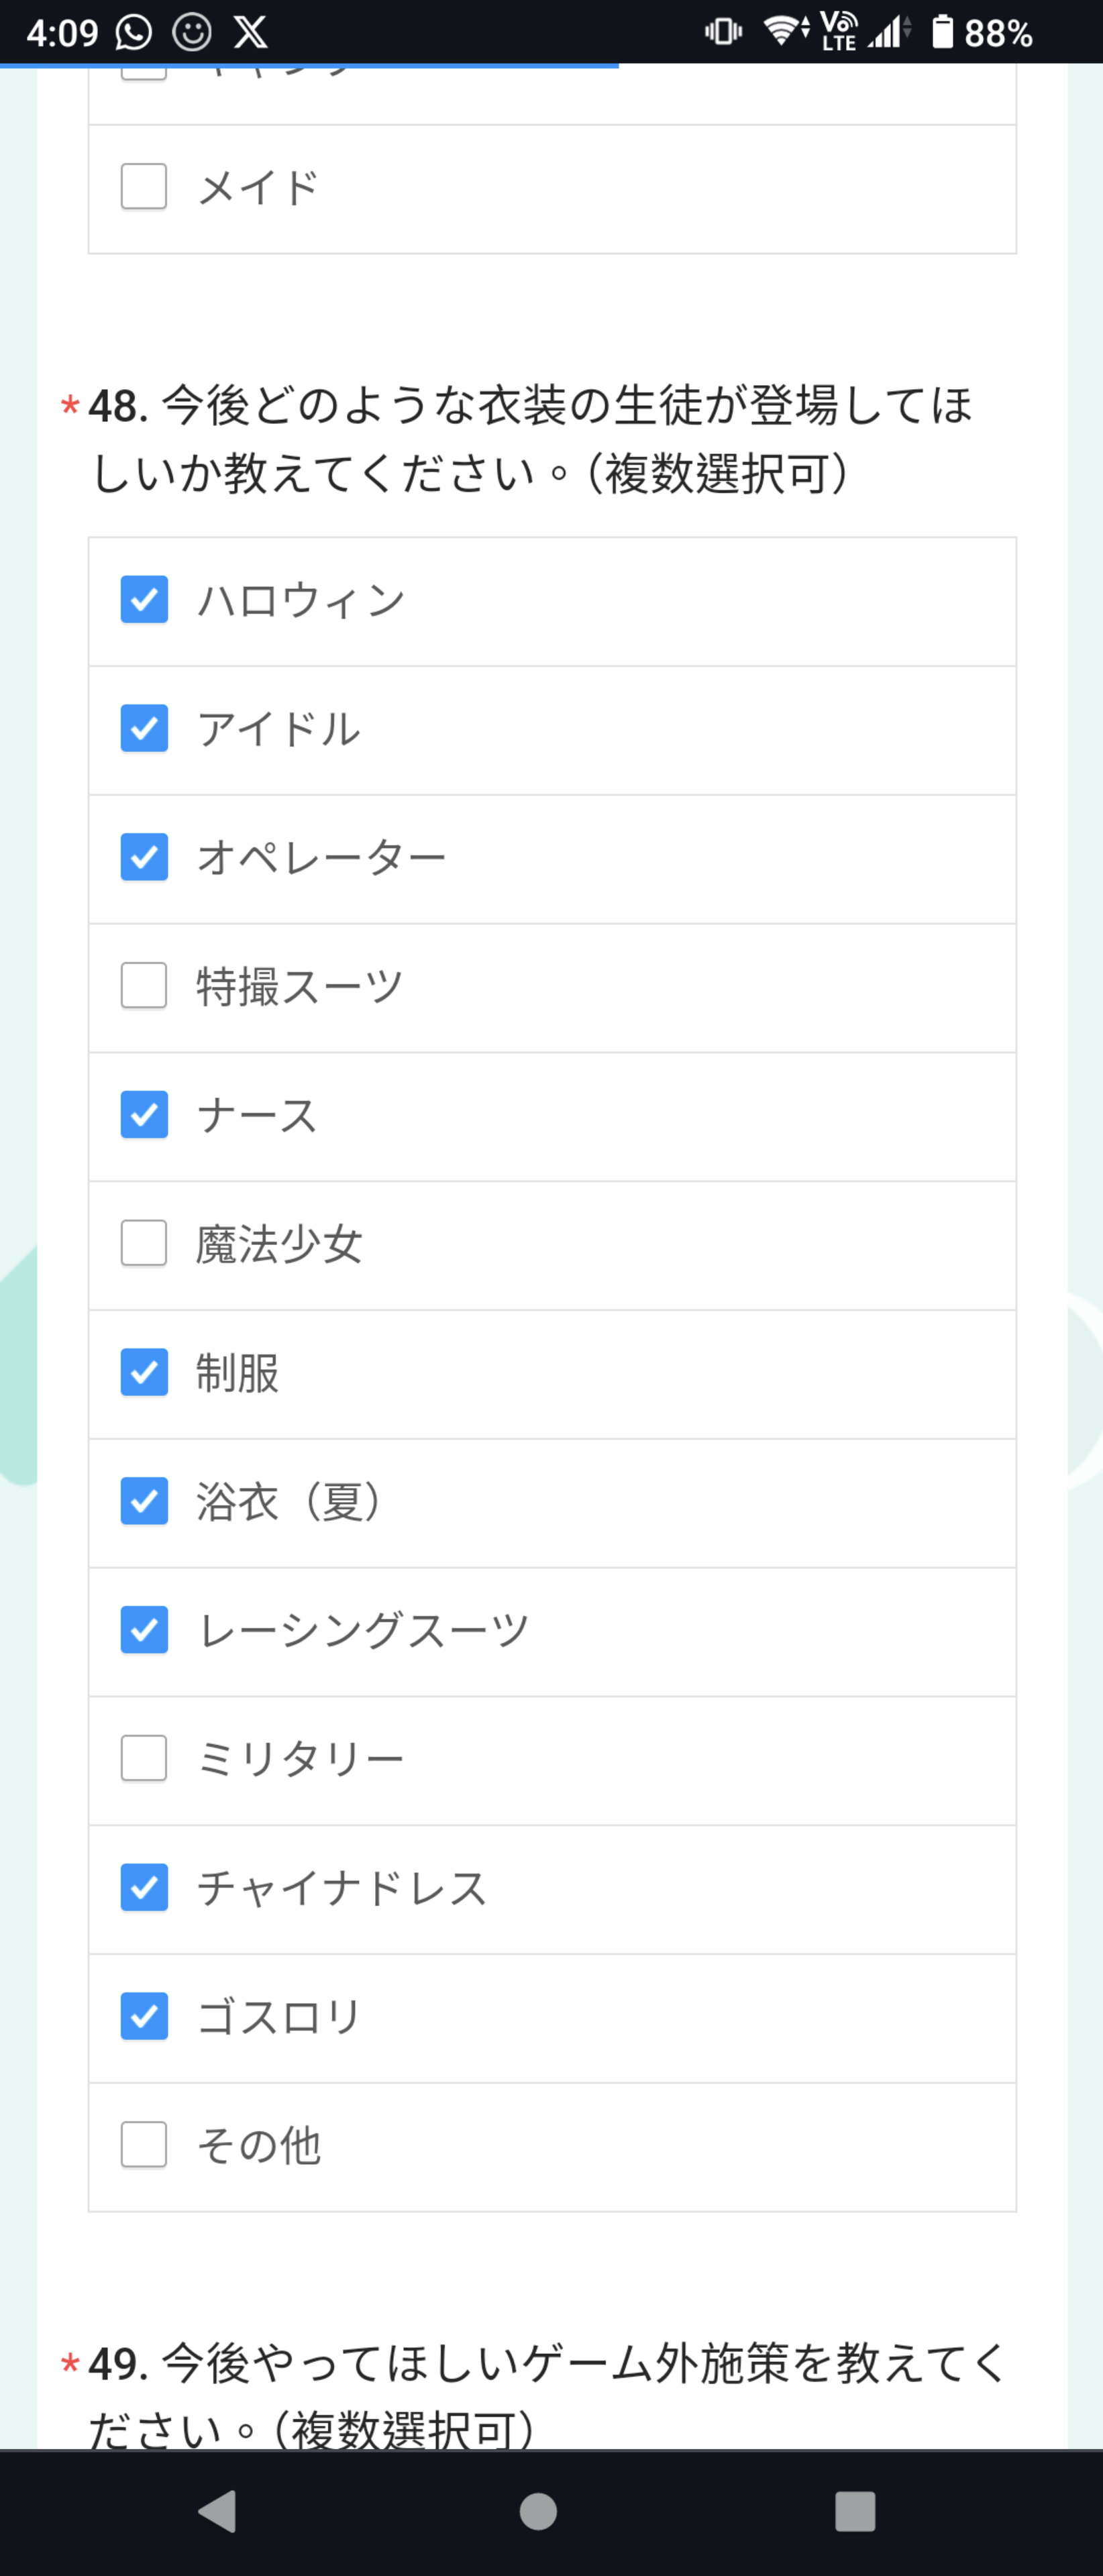Check the 特撮スーツ checkbox
This screenshot has width=1103, height=2576.
pyautogui.click(x=144, y=986)
